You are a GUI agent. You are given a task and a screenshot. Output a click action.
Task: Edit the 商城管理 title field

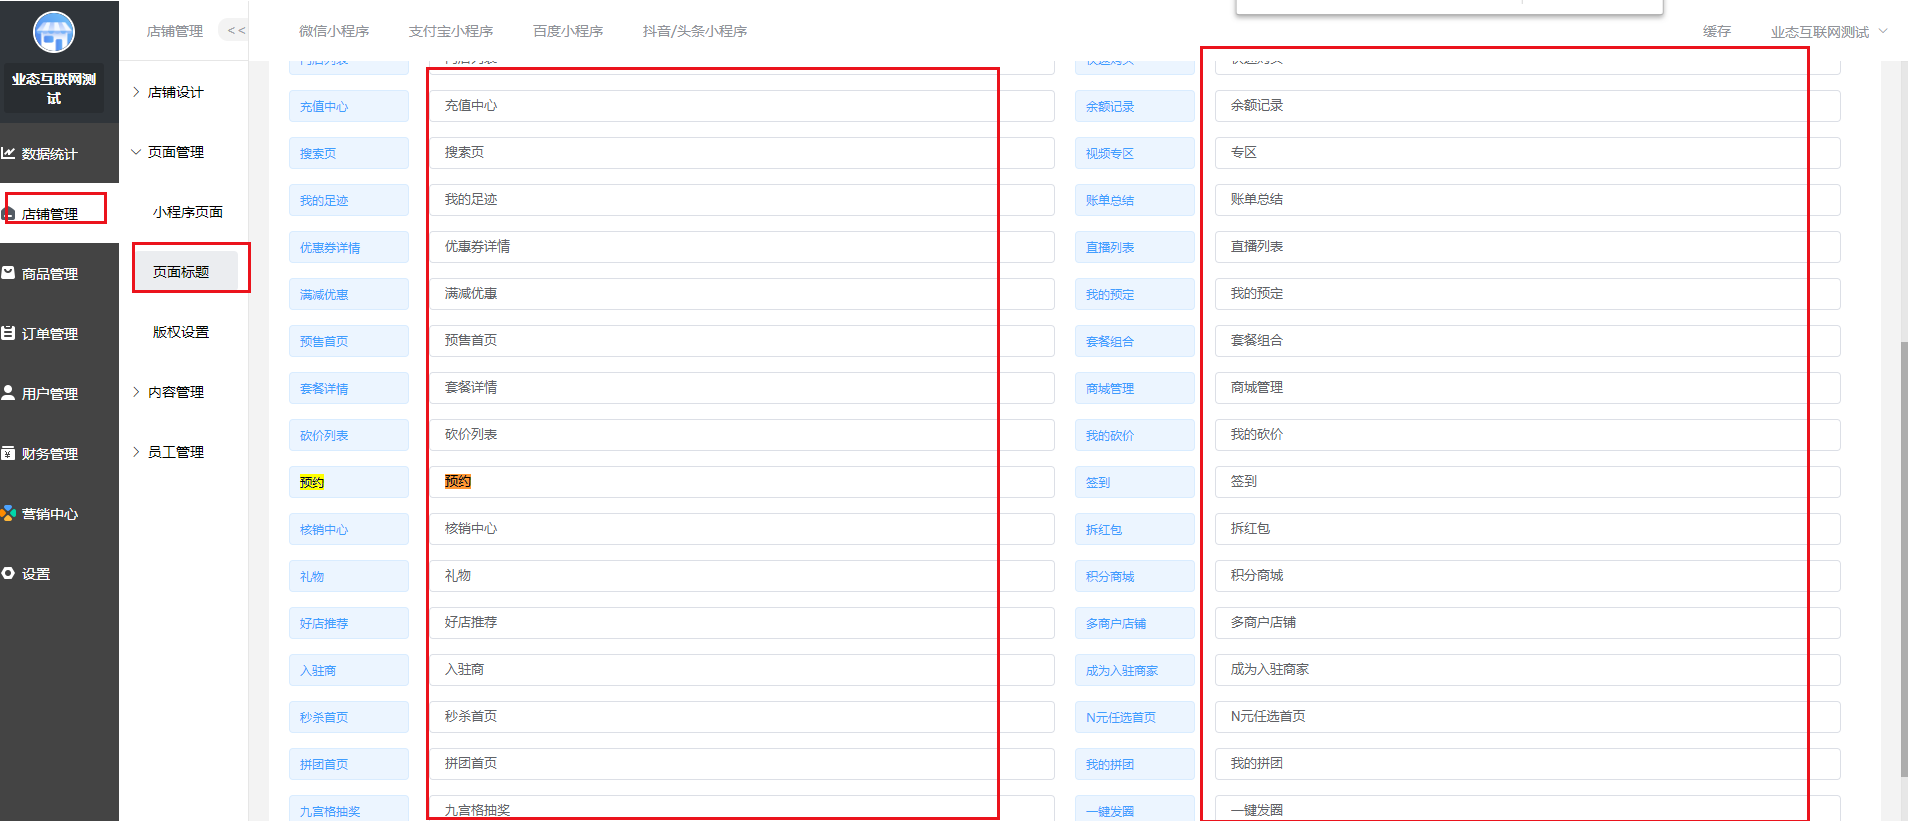1528,388
